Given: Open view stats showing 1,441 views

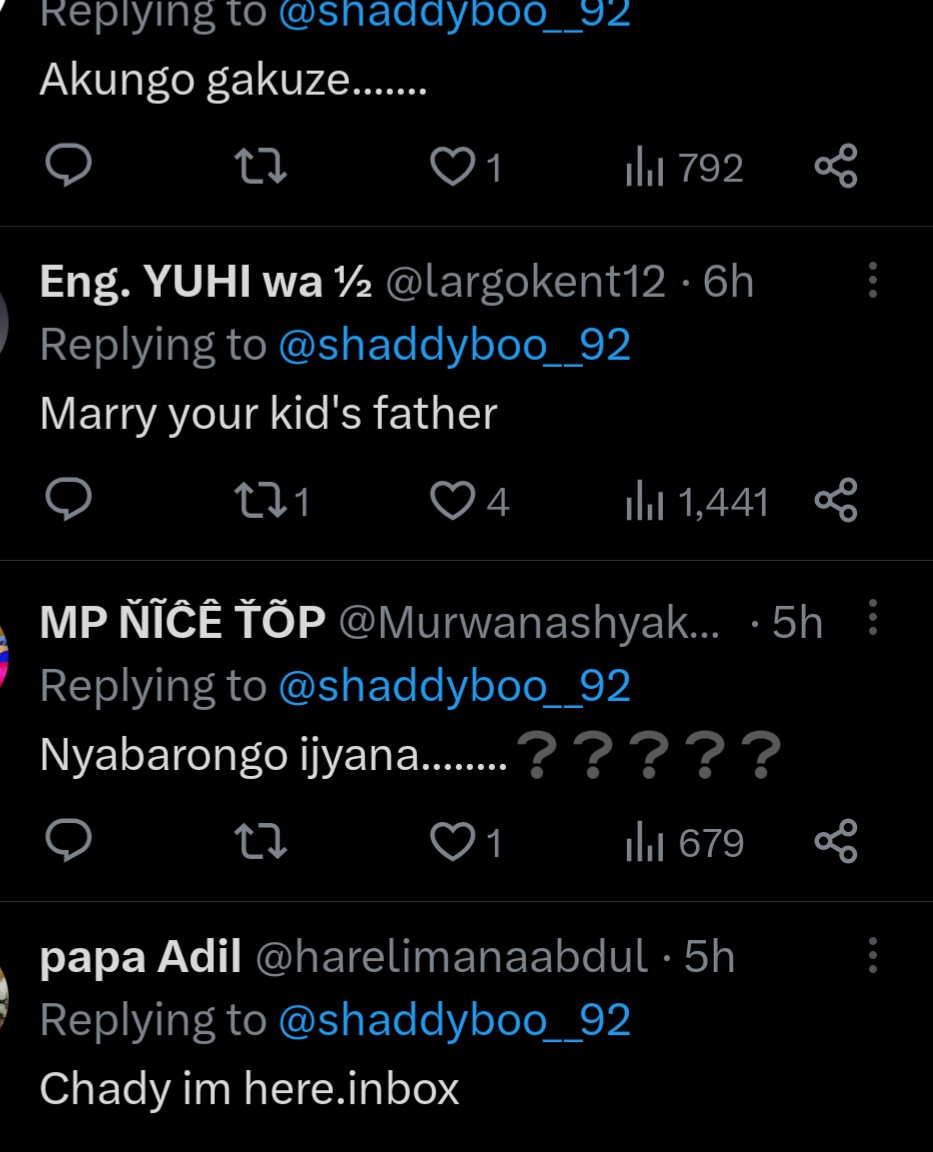Looking at the screenshot, I should point(697,502).
